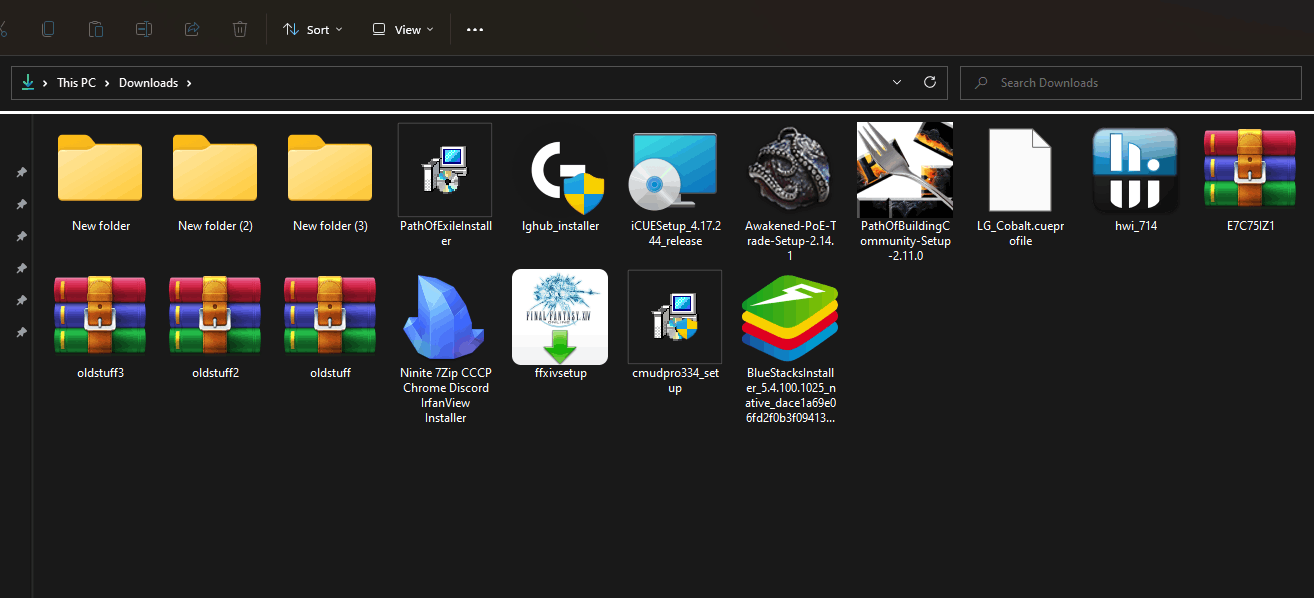Select the PathOfBuildingCommunity-Setup thumbnail
The image size is (1314, 598).
point(905,168)
